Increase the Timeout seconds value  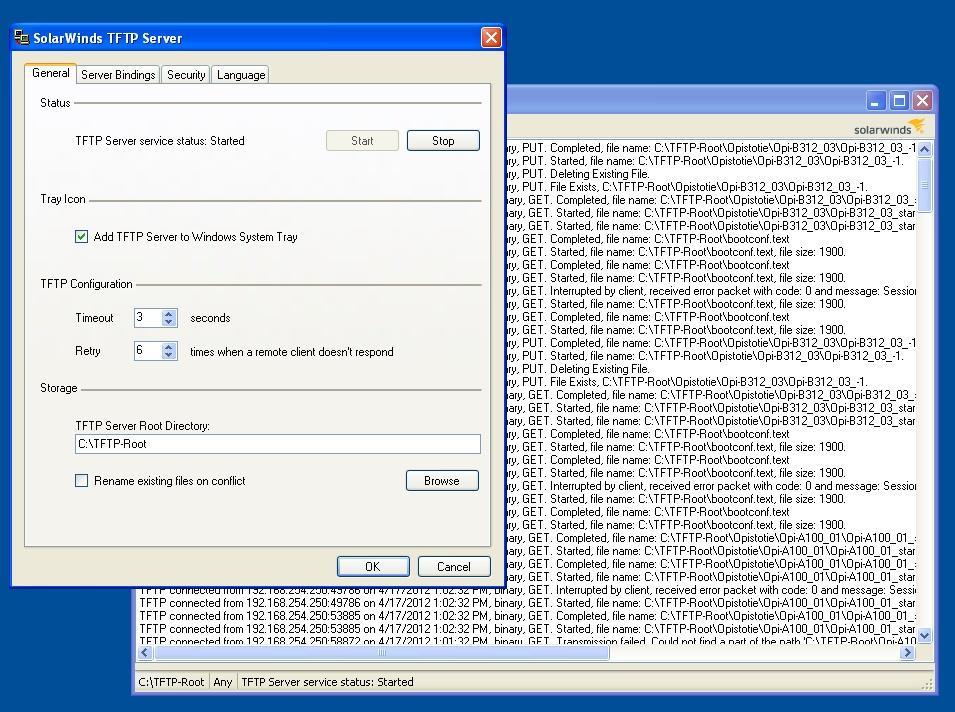pyautogui.click(x=169, y=313)
